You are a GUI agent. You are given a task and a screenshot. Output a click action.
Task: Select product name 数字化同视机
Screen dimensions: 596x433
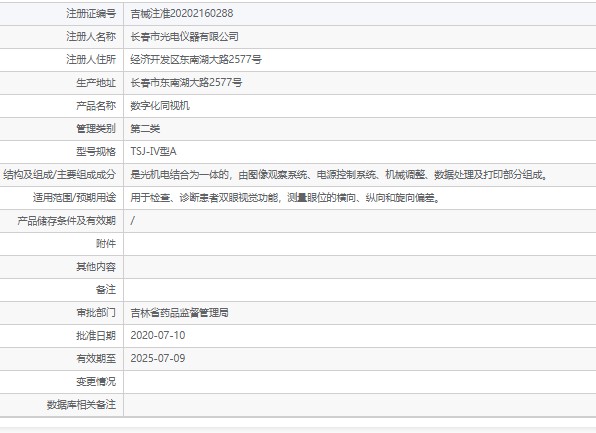point(160,106)
